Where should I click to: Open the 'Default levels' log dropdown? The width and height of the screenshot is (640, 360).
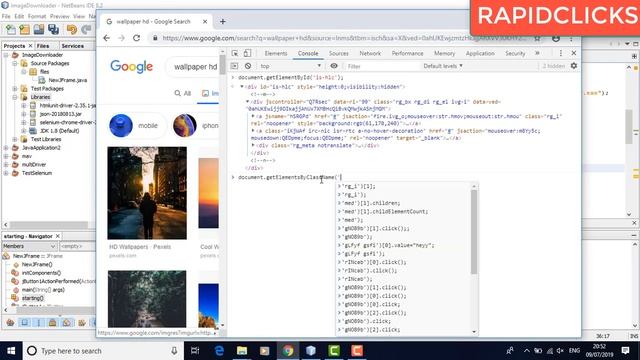coord(443,66)
